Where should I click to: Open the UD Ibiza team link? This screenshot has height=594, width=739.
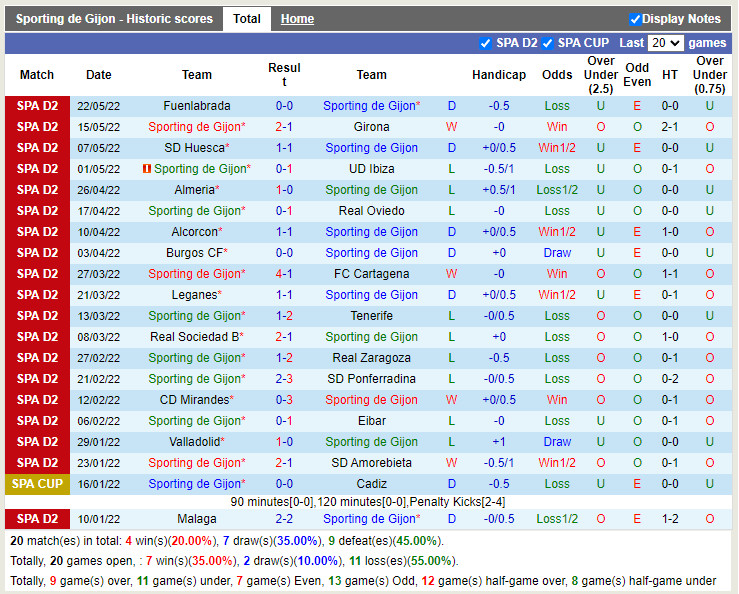pyautogui.click(x=371, y=169)
